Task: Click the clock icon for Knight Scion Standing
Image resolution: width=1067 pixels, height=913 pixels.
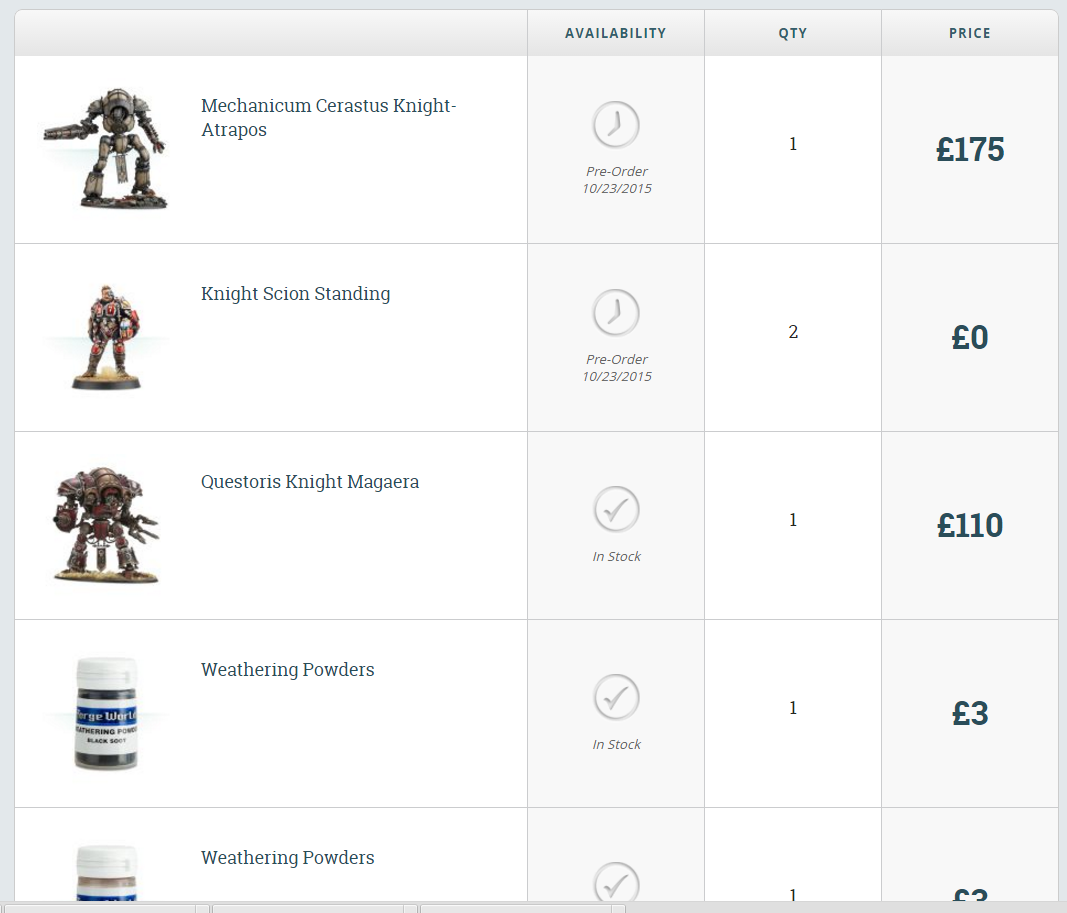Action: 616,313
